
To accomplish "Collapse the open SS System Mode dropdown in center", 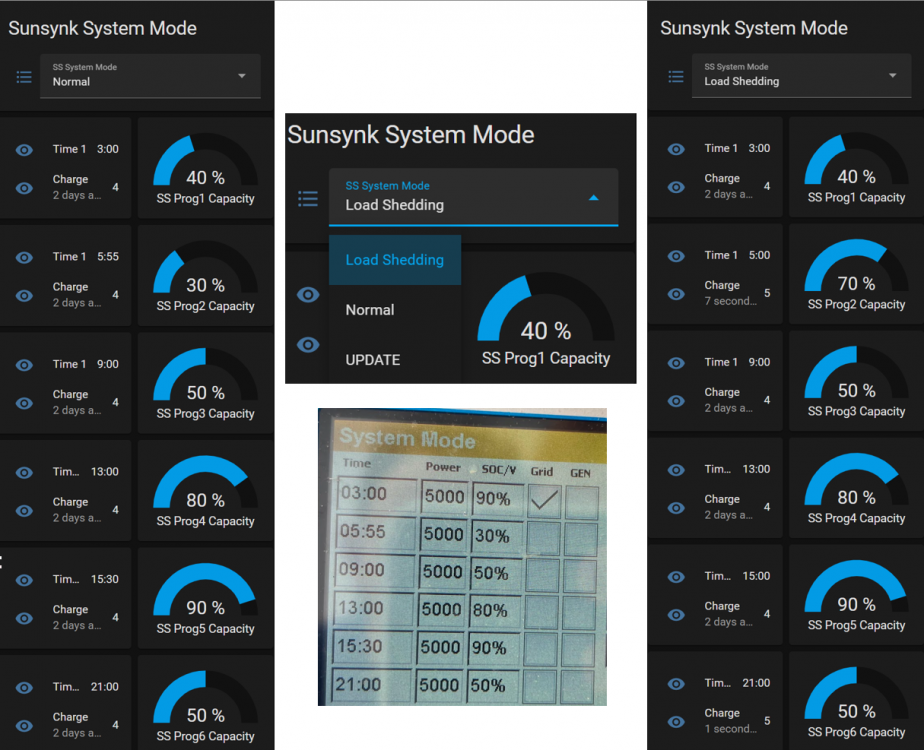I will [473, 197].
